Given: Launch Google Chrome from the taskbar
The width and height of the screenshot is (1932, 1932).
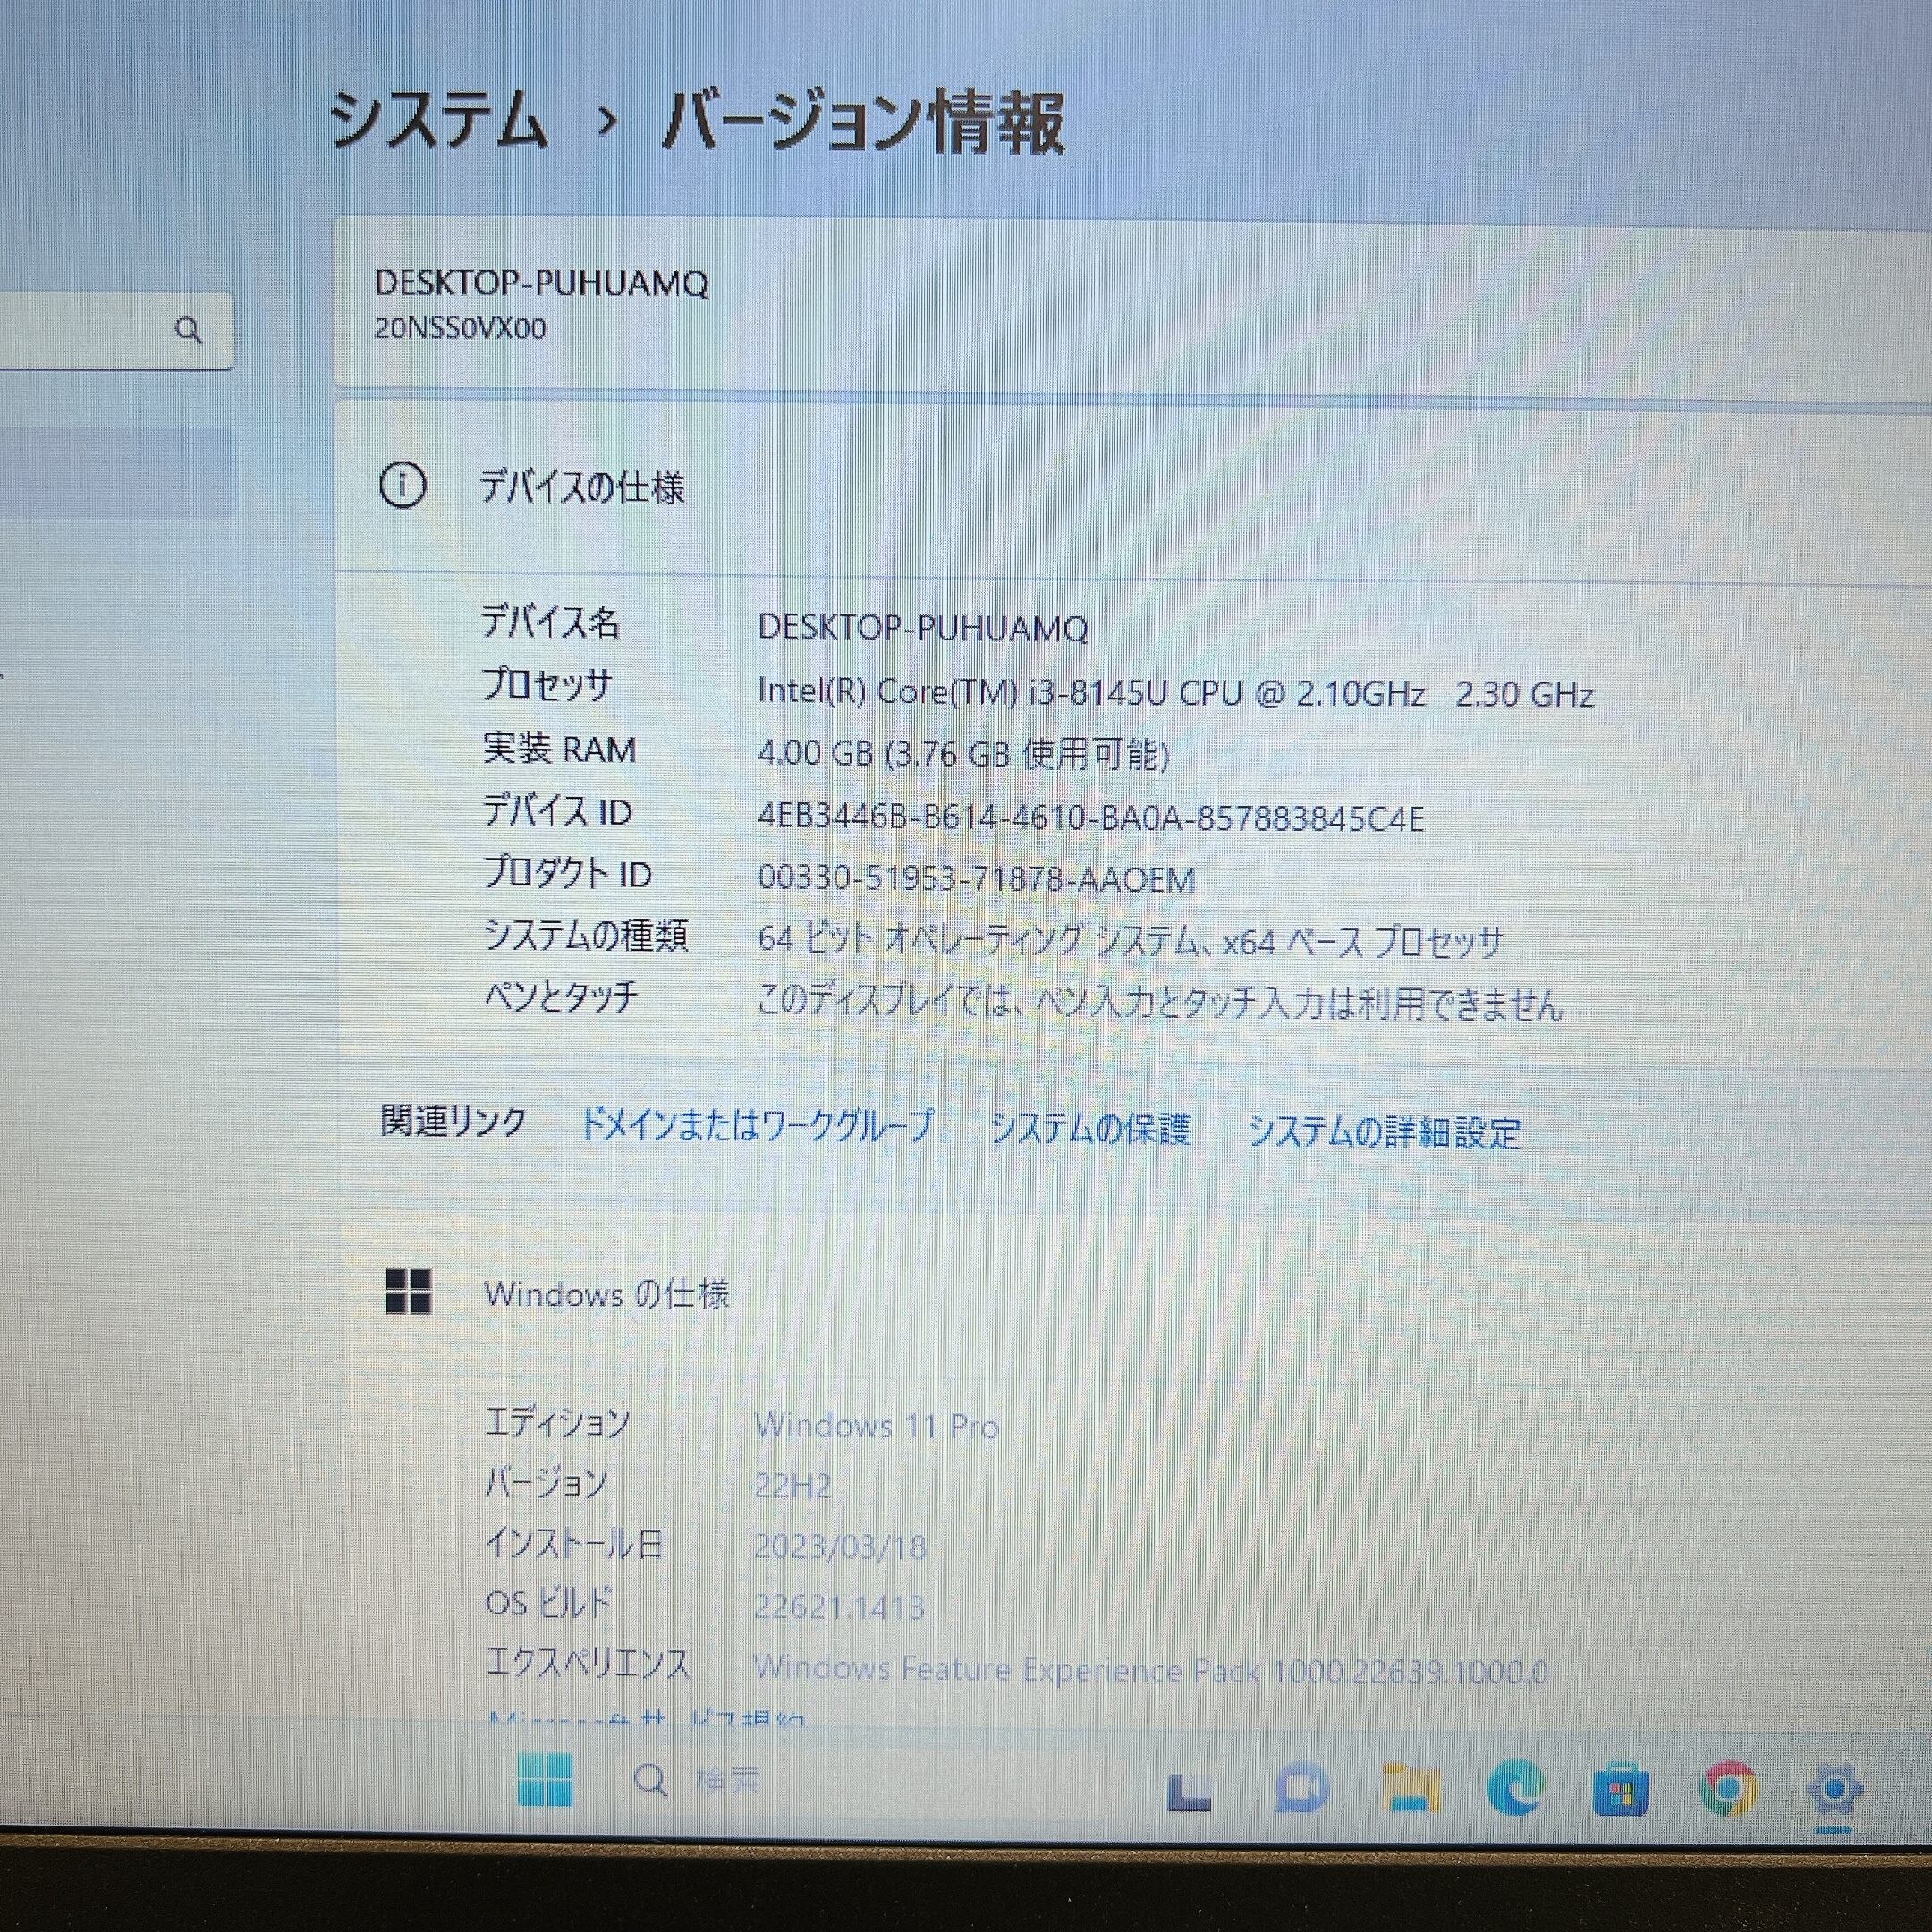Looking at the screenshot, I should (x=1728, y=1790).
